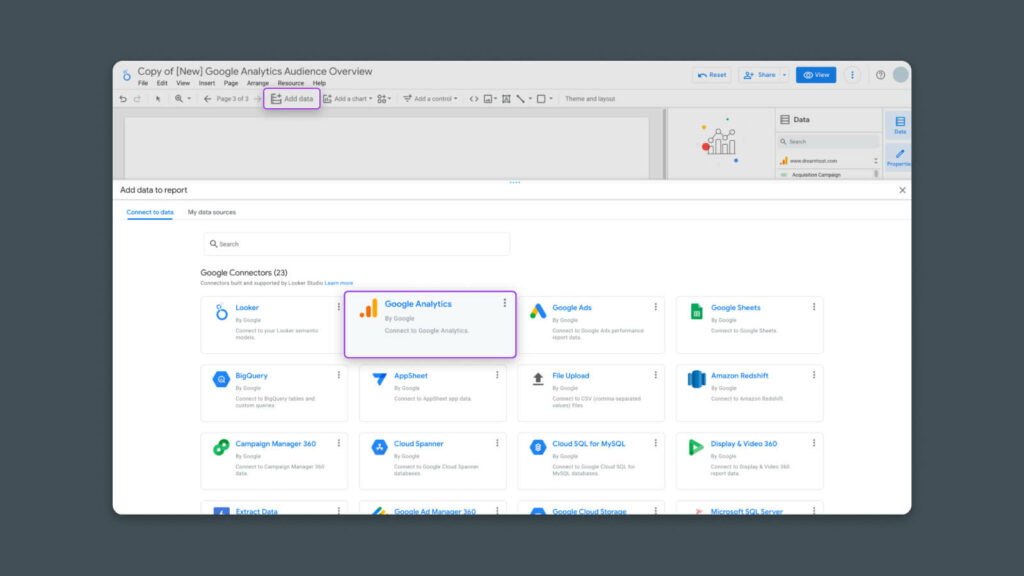Screen dimensions: 1024x576
Task: Click the Reset button
Action: 712,75
